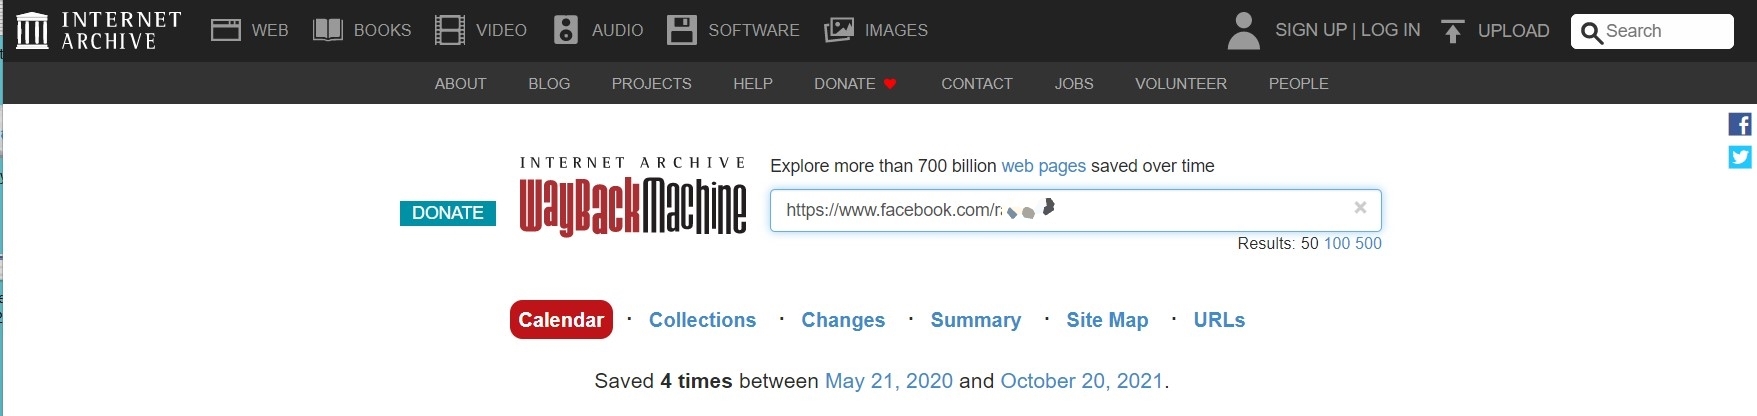Image resolution: width=1757 pixels, height=416 pixels.
Task: Click the Upload arrow icon
Action: pyautogui.click(x=1452, y=31)
